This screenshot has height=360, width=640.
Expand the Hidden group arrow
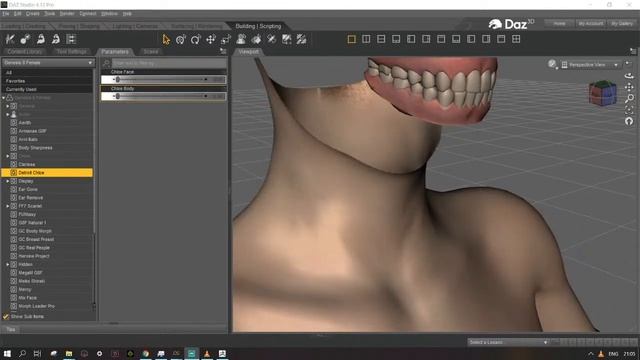pyautogui.click(x=7, y=264)
